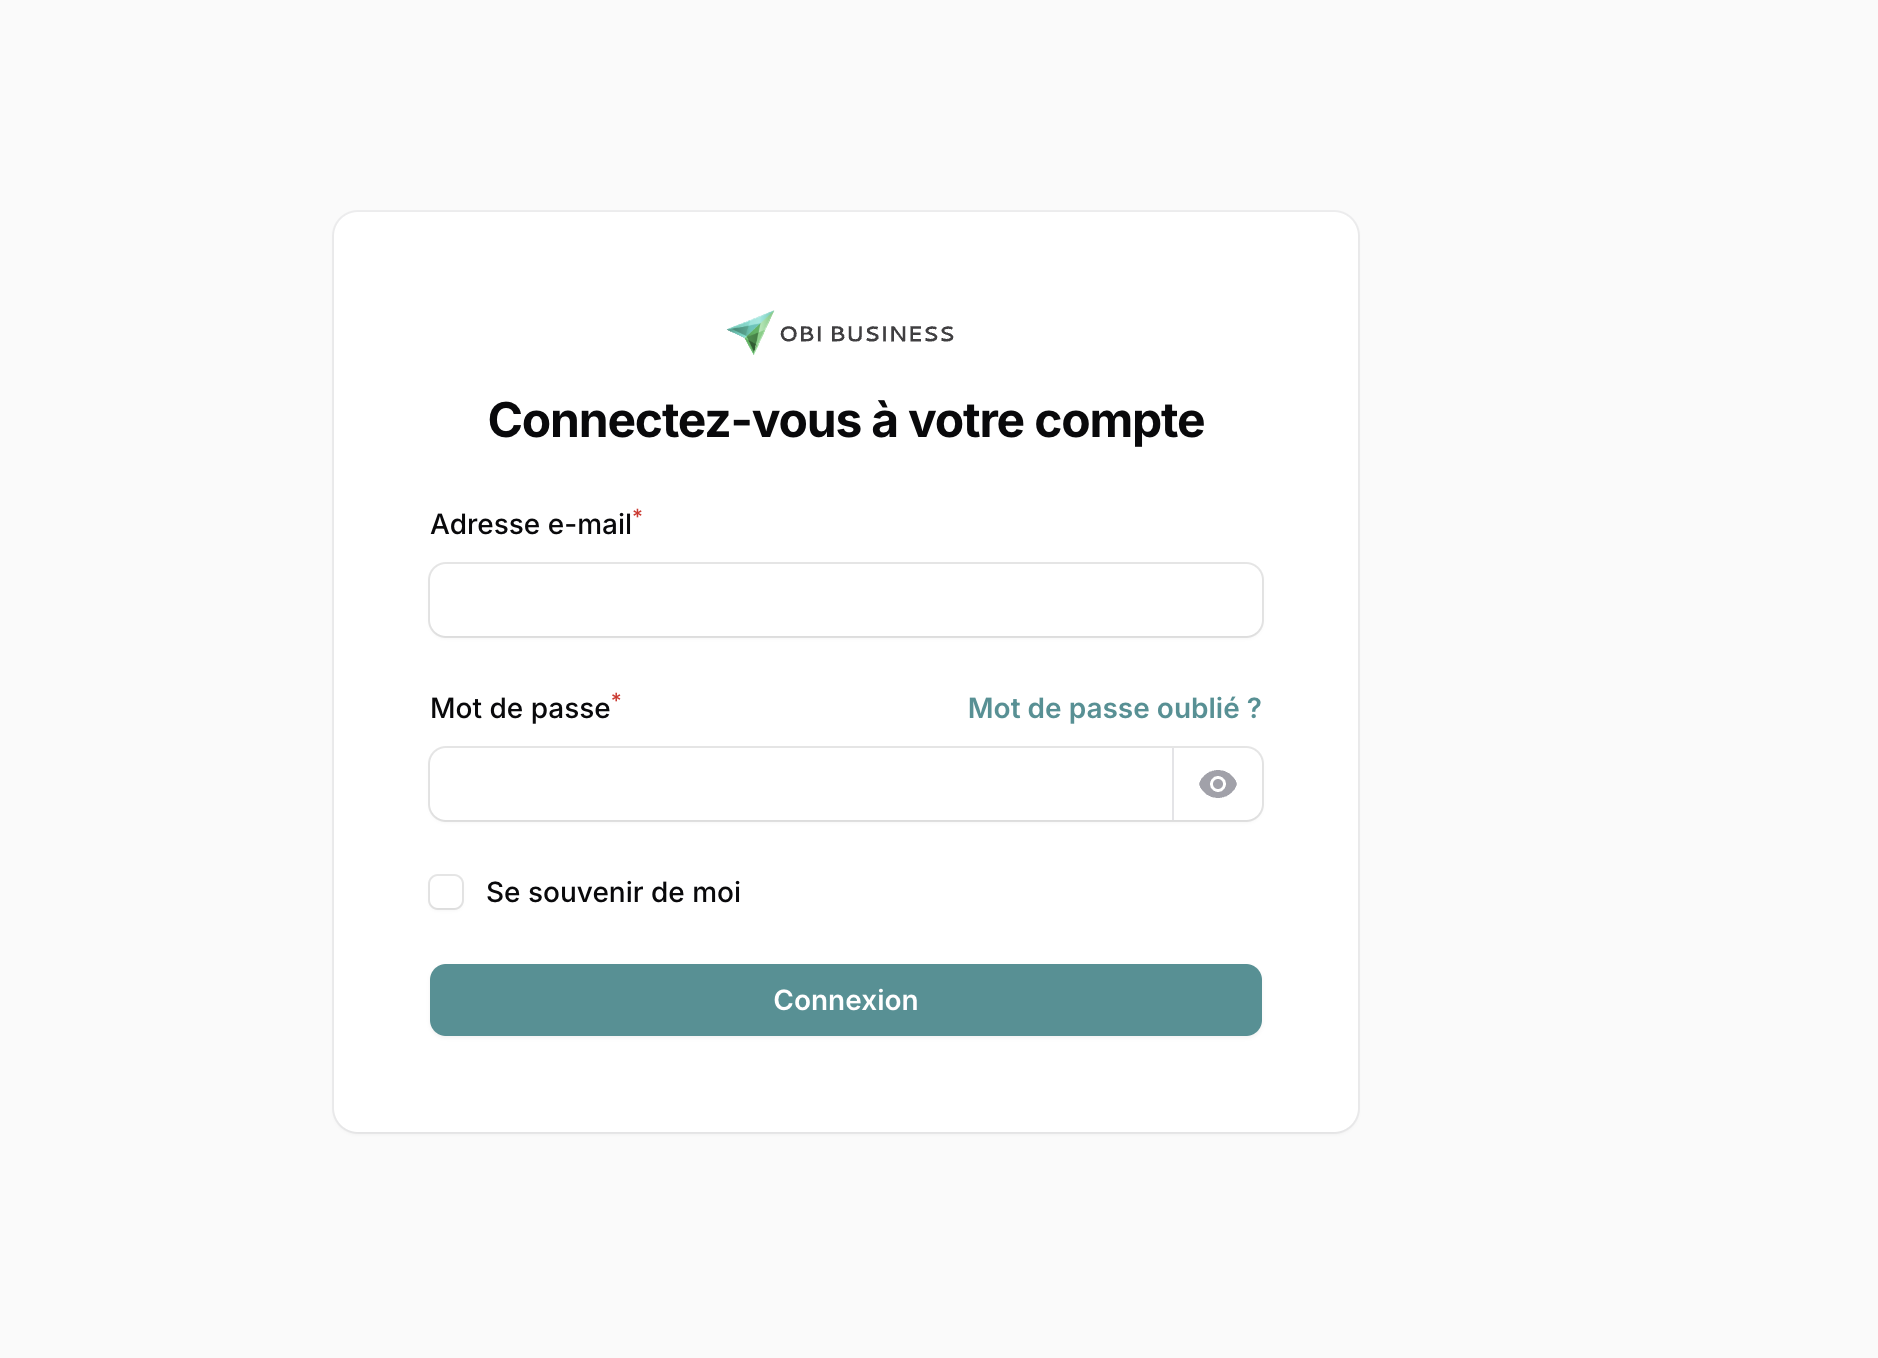
Task: Click the Se souvenir de moi label text
Action: pyautogui.click(x=613, y=892)
